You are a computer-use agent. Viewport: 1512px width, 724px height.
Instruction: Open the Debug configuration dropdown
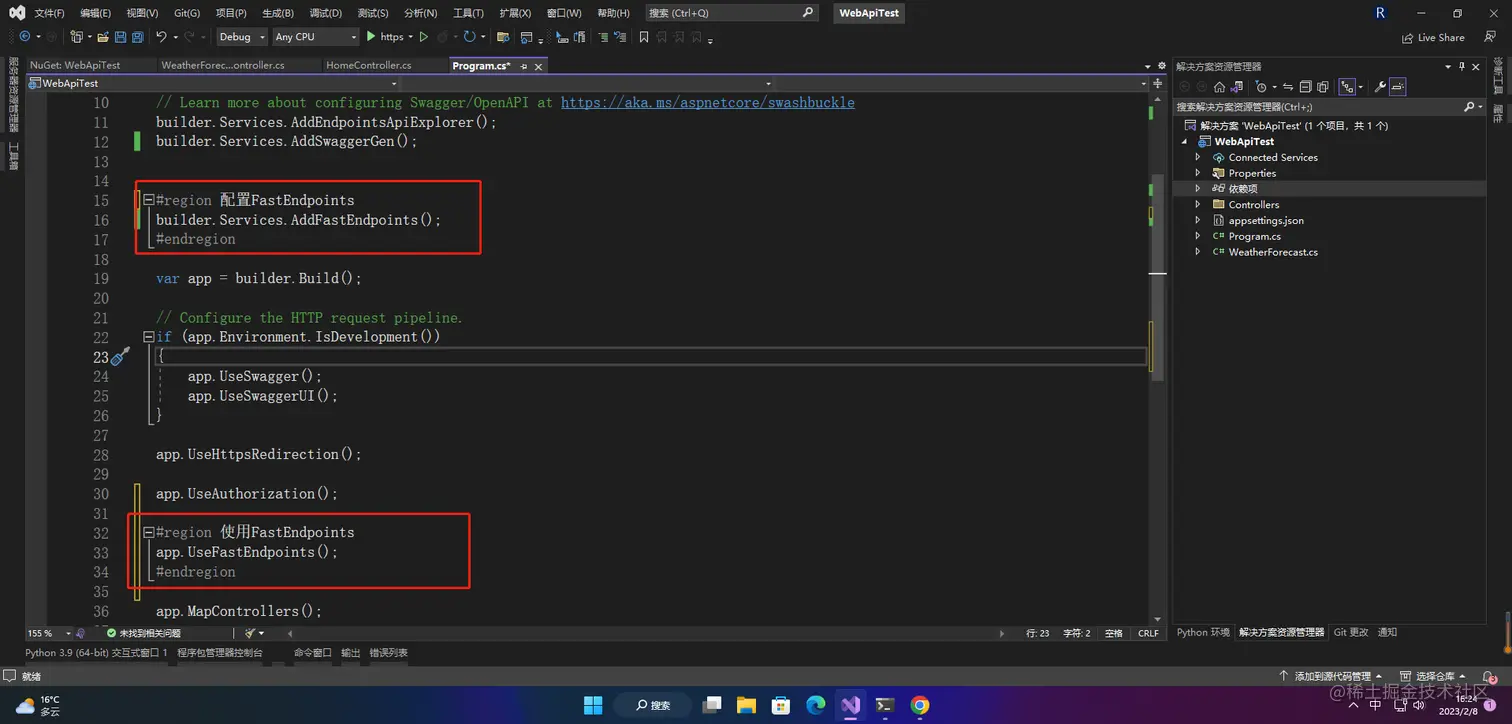[x=241, y=37]
